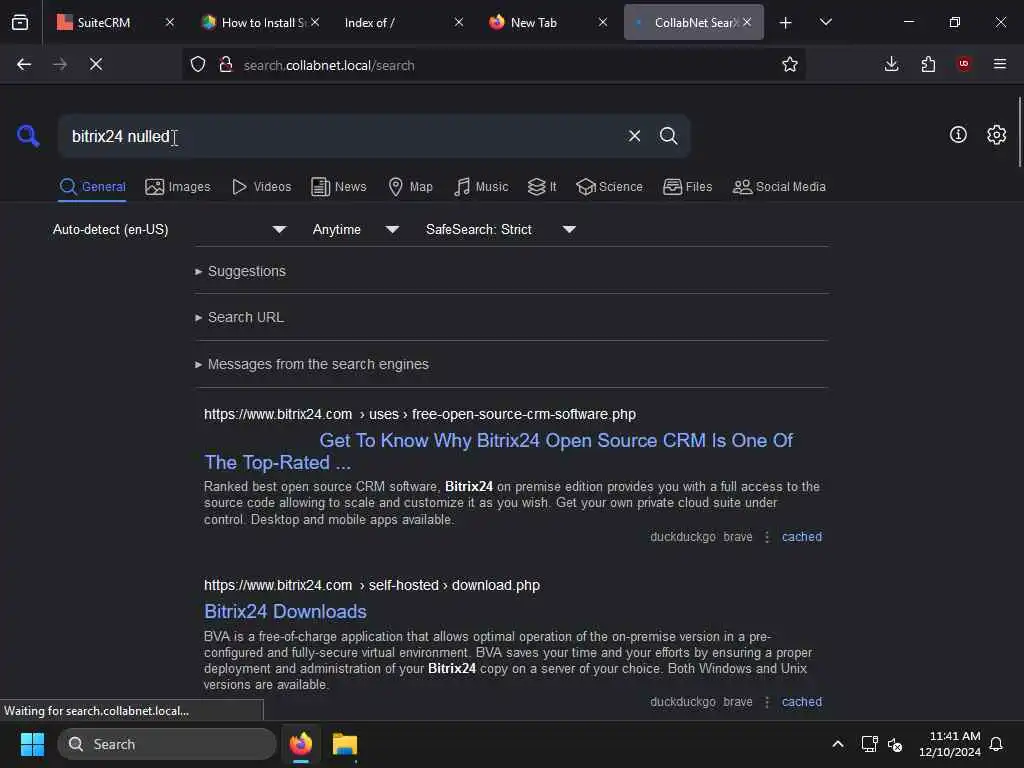Image resolution: width=1024 pixels, height=768 pixels.
Task: Open the Windows Start menu
Action: pos(32,744)
